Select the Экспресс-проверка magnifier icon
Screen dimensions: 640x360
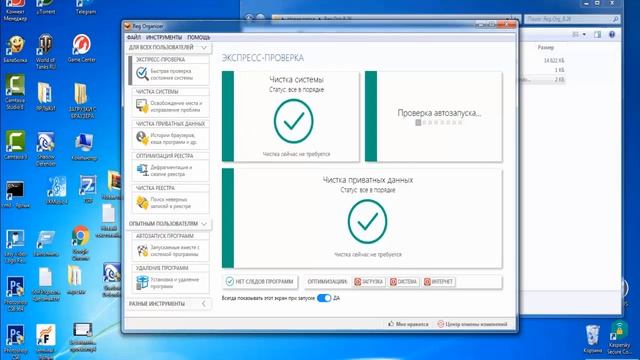pyautogui.click(x=142, y=73)
